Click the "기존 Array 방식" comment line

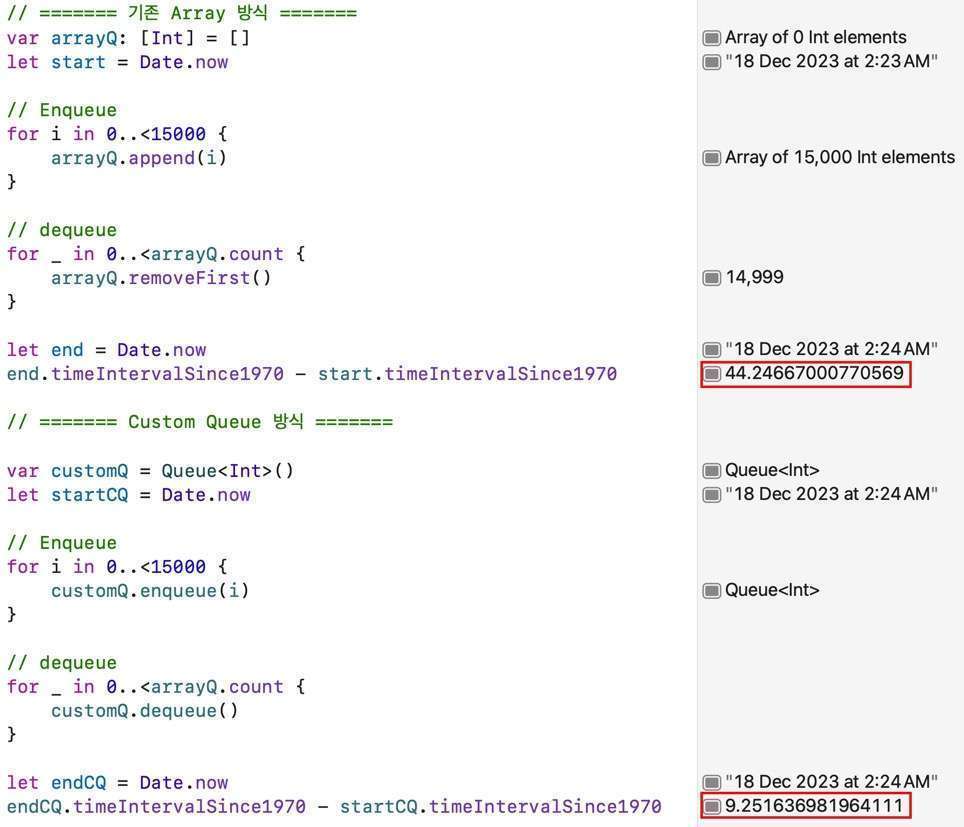pos(181,14)
